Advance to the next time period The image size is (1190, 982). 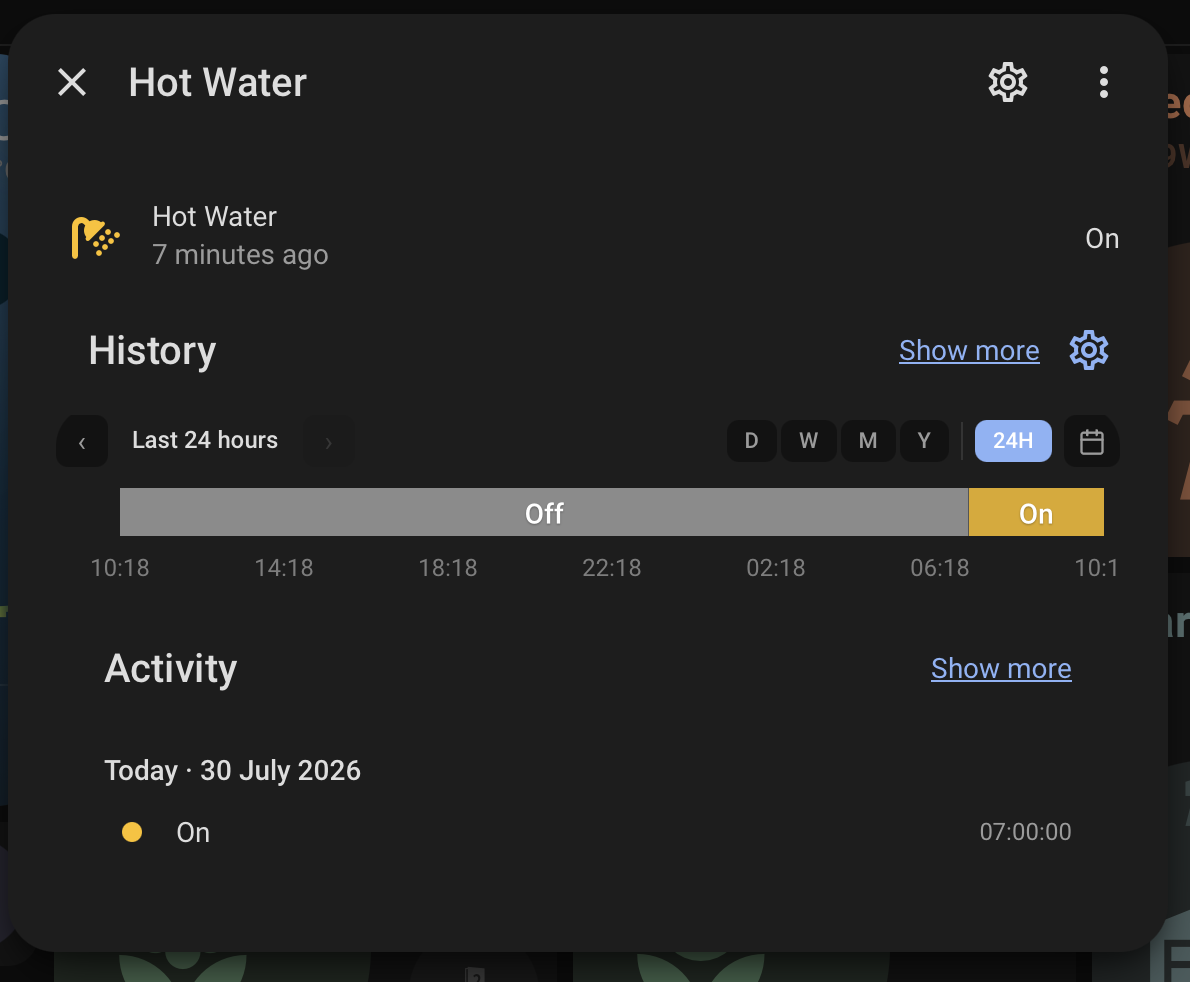329,441
